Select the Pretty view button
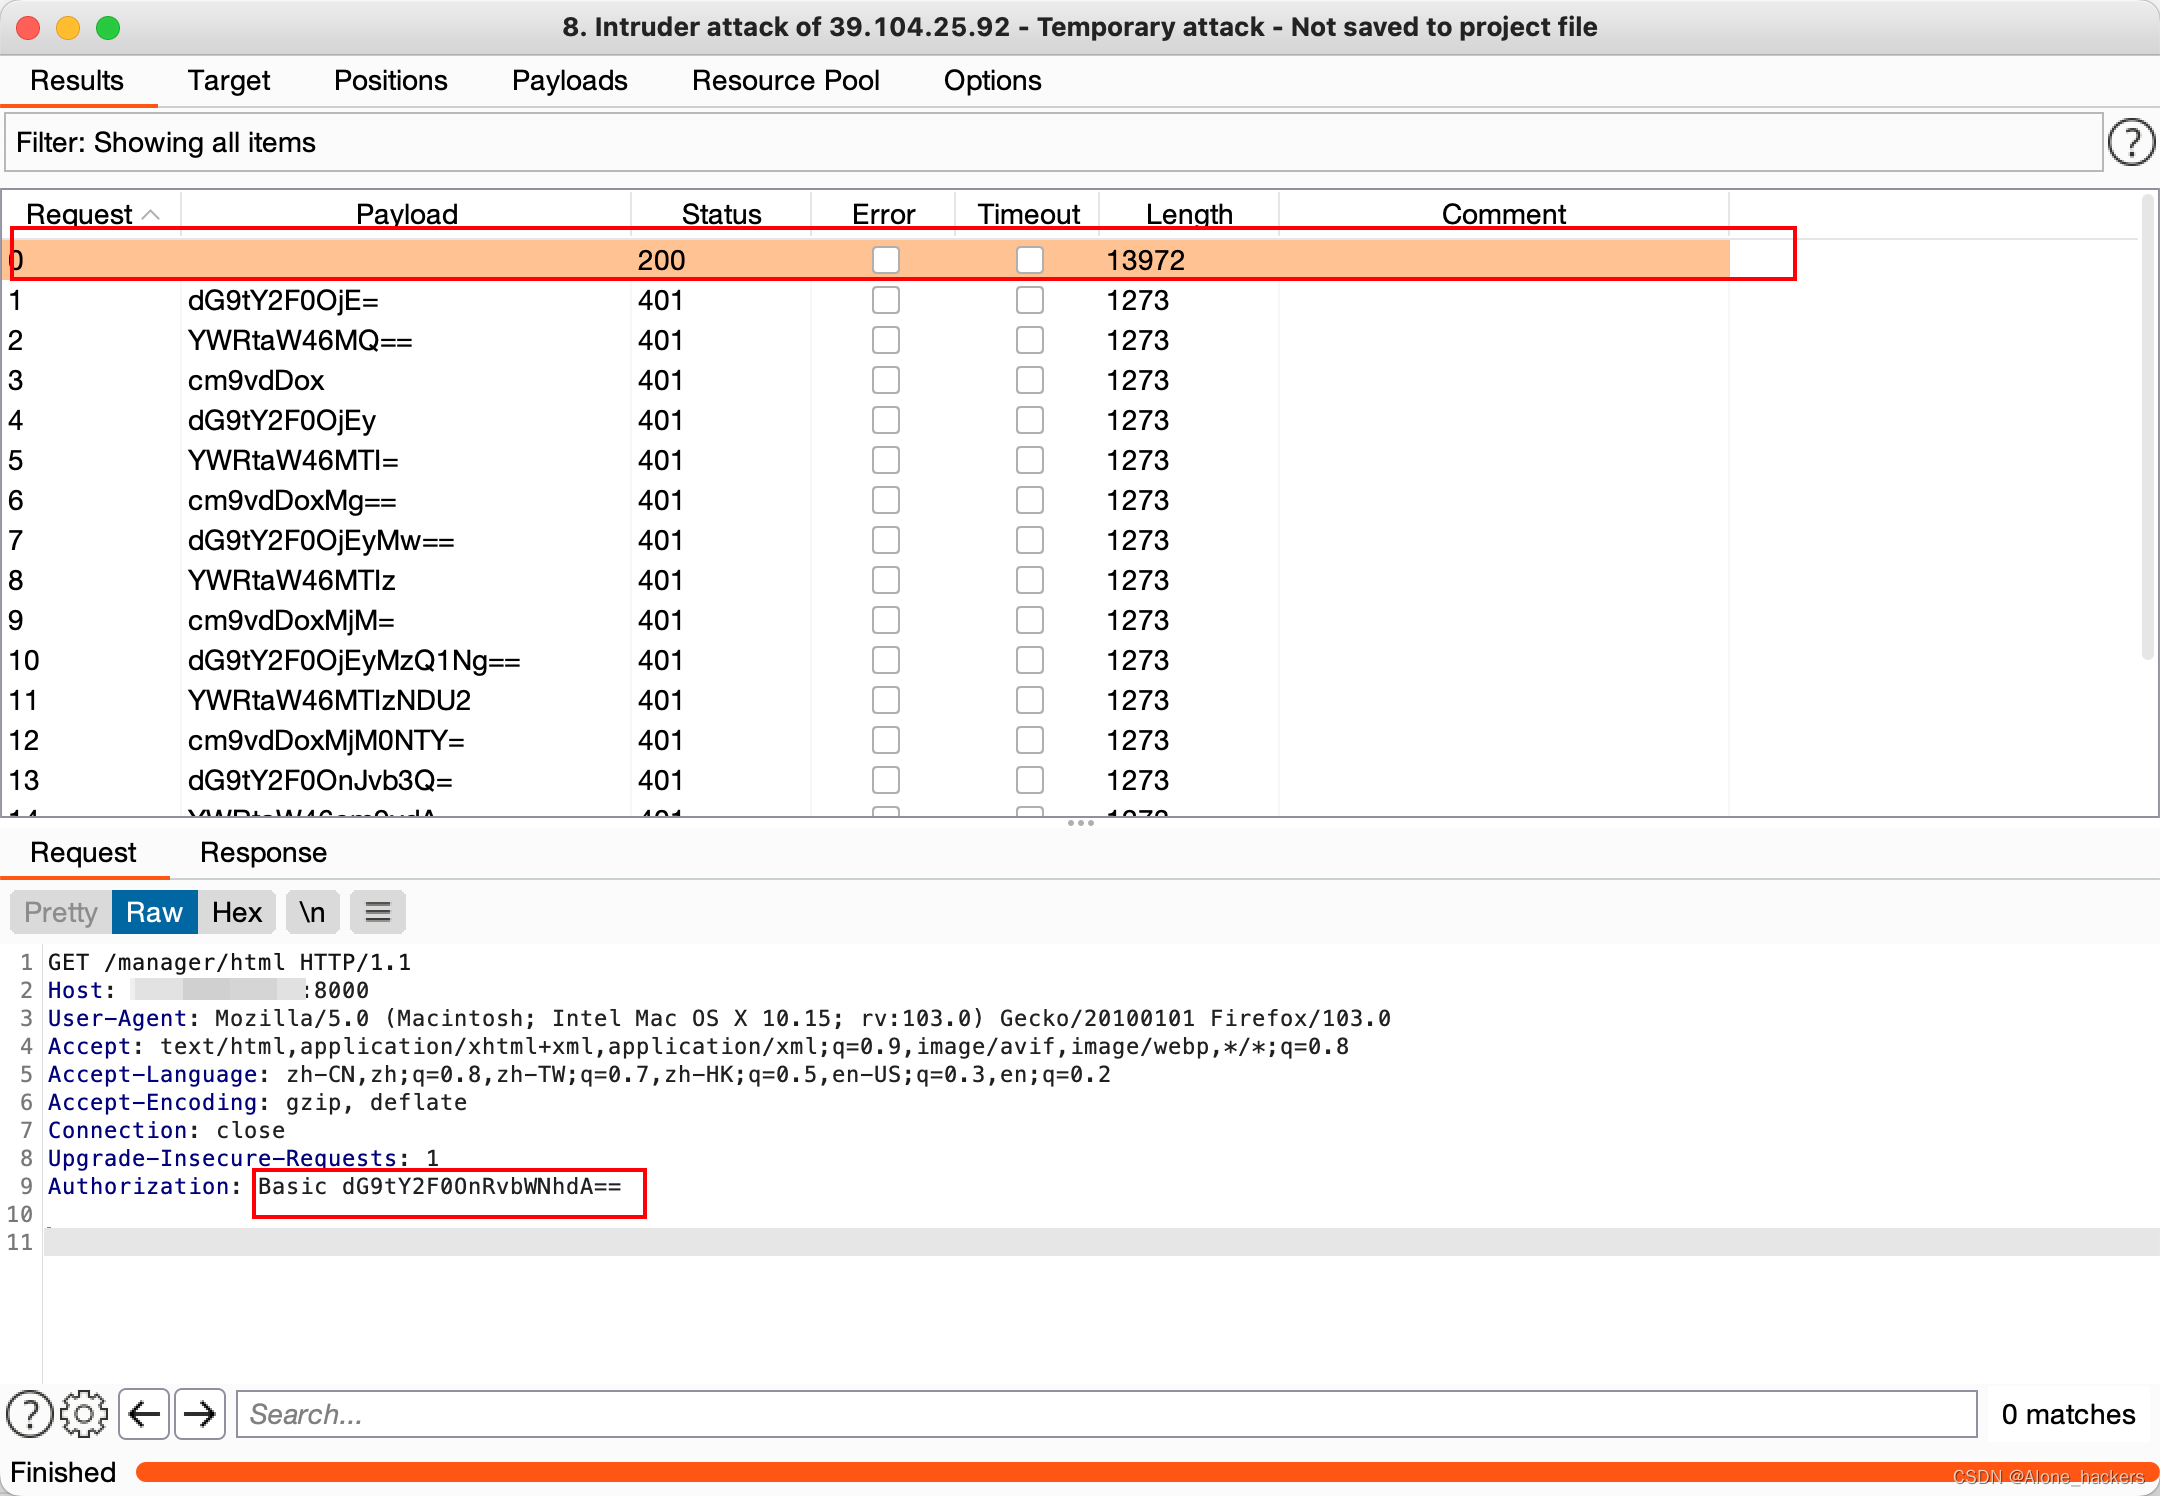Screen dimensions: 2160x1496 coord(61,912)
